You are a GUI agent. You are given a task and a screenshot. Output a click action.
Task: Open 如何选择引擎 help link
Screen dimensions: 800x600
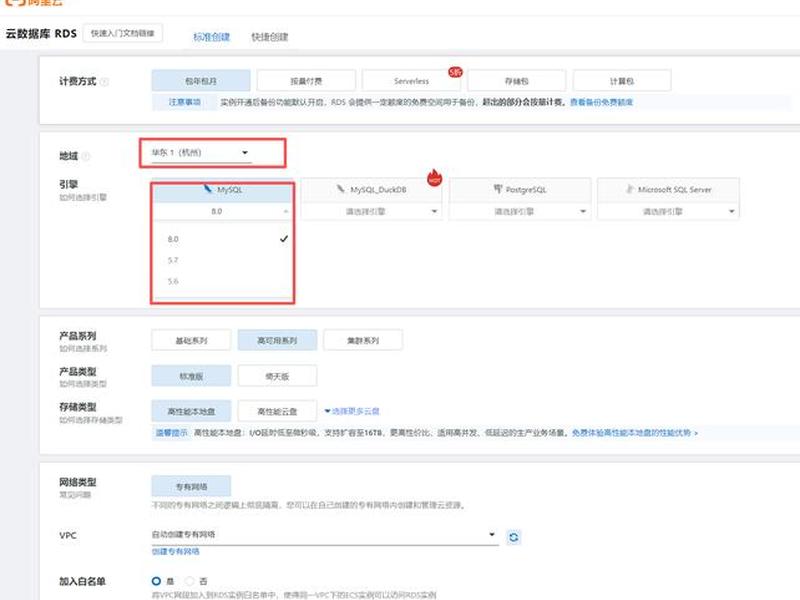(x=83, y=197)
